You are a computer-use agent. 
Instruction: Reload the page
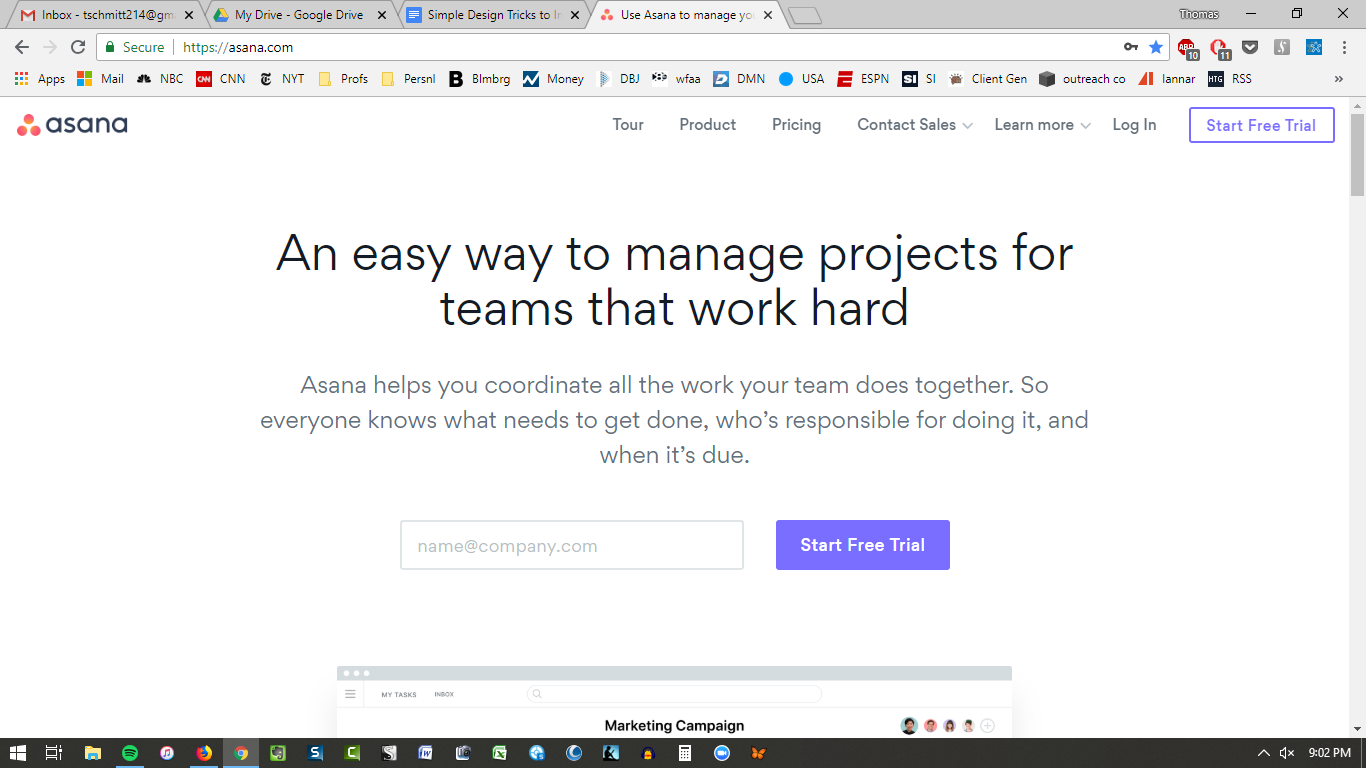pyautogui.click(x=78, y=47)
